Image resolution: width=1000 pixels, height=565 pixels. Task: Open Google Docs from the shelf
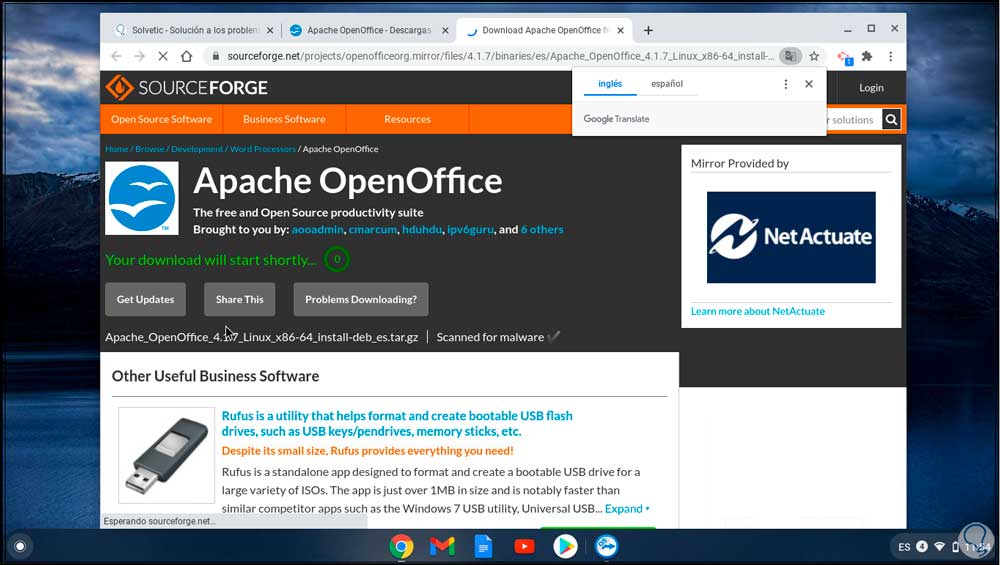click(x=483, y=547)
